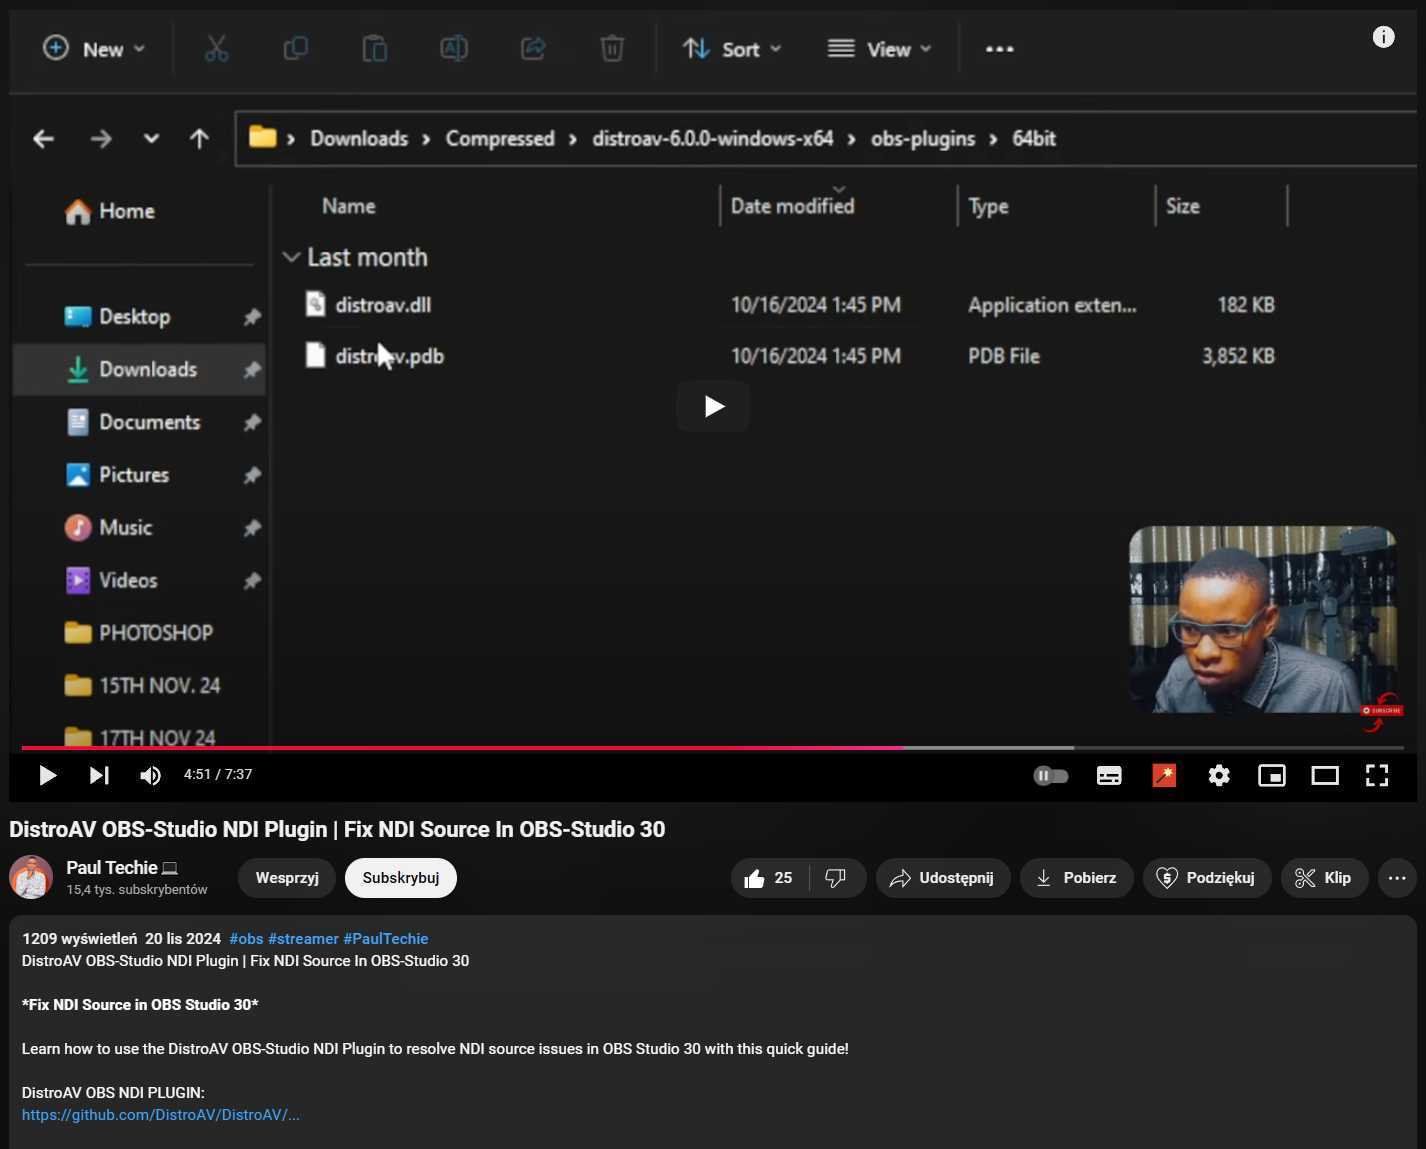Open miniplayer from player controls

1271,775
